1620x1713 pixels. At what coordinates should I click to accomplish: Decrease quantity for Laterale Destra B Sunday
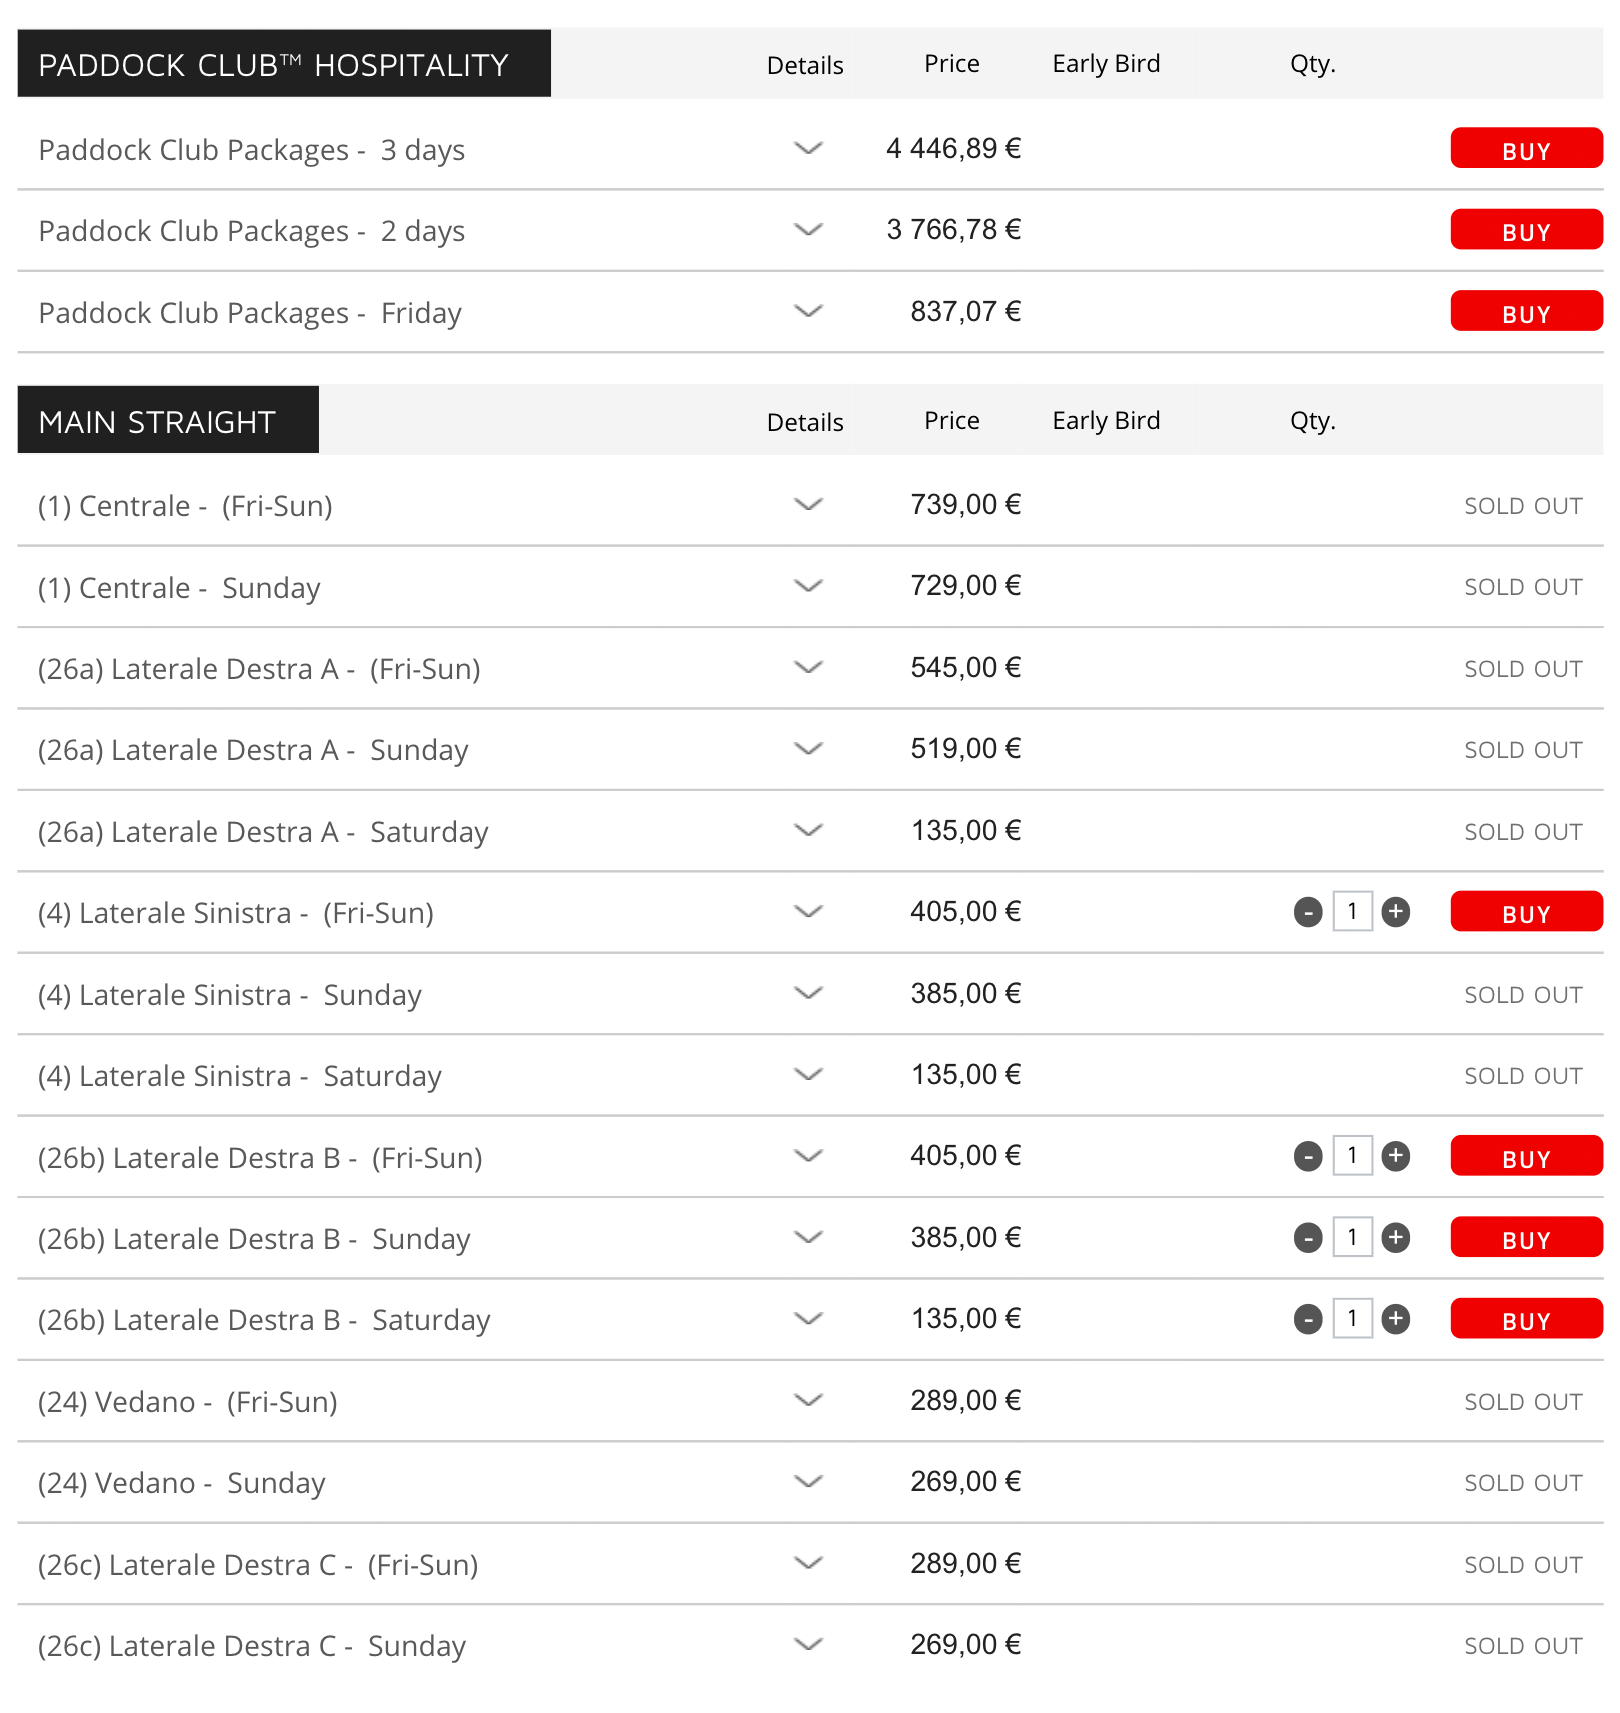pyautogui.click(x=1307, y=1238)
